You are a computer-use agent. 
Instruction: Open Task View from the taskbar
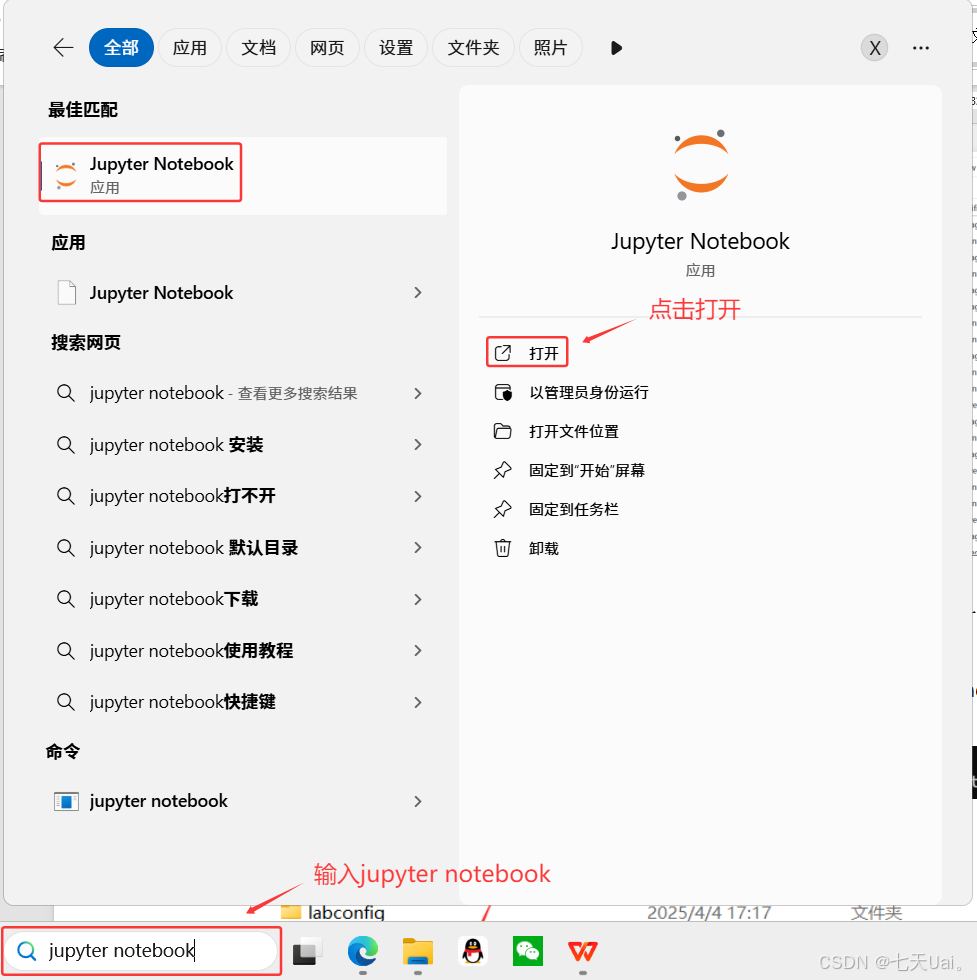307,951
